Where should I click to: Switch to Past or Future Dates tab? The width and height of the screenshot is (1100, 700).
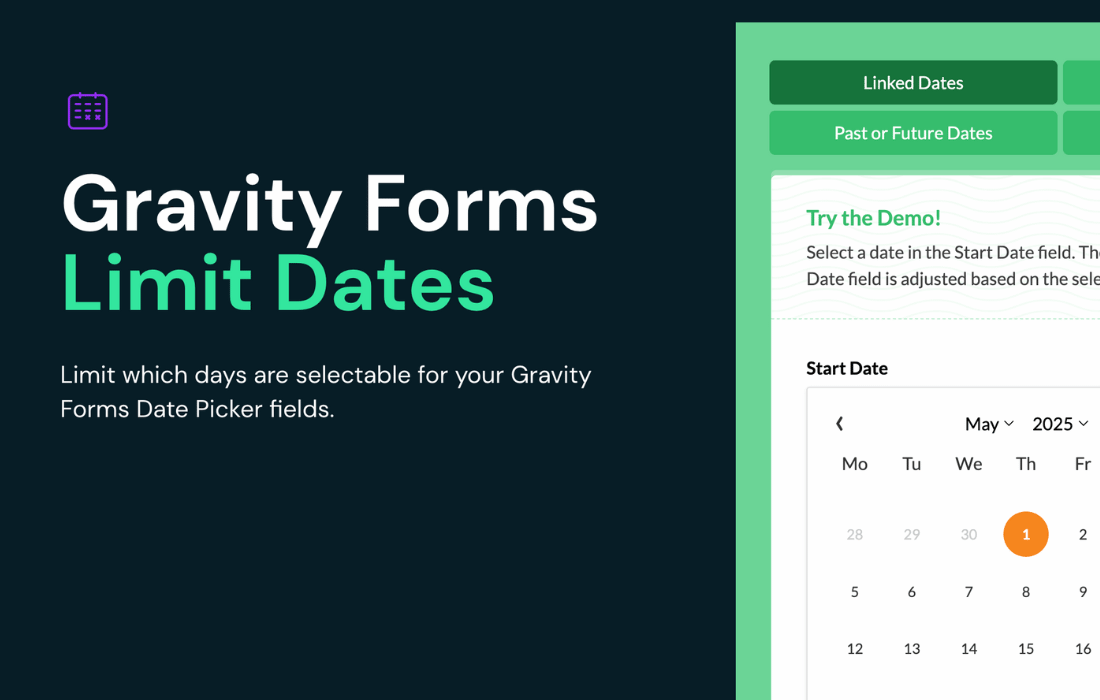(913, 133)
